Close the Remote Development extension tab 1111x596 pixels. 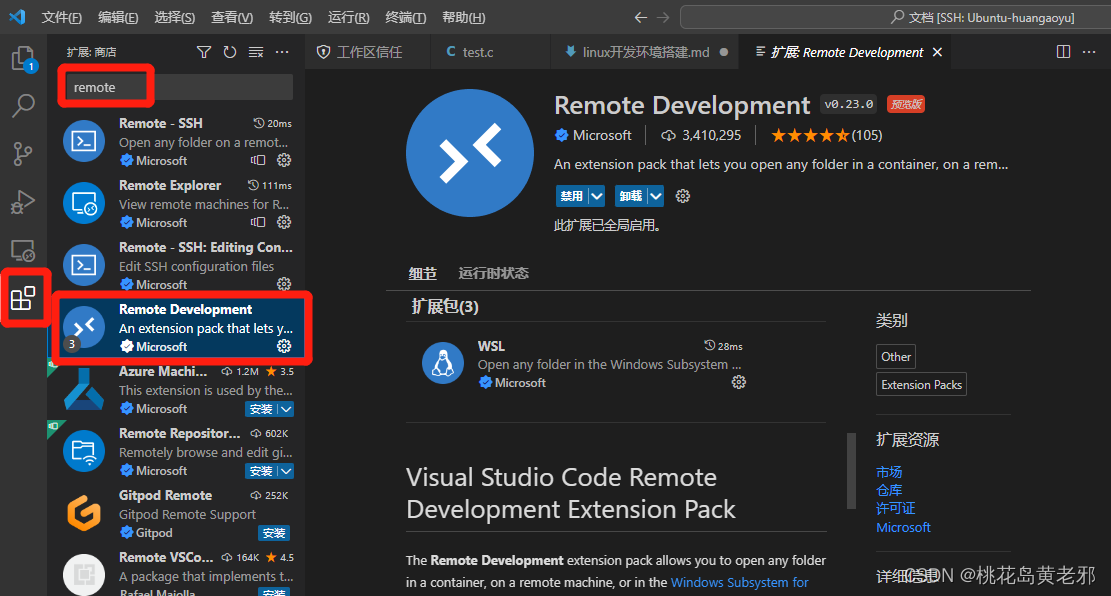pos(937,52)
